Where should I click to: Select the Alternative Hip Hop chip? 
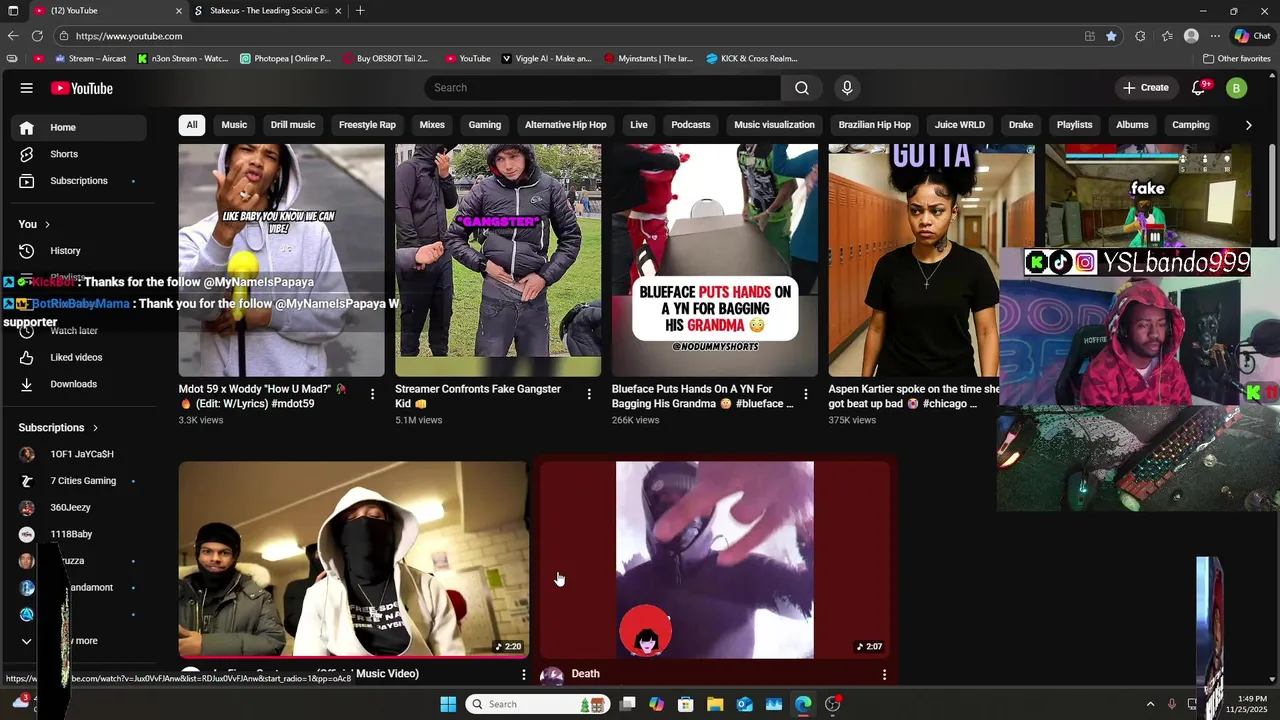[566, 125]
